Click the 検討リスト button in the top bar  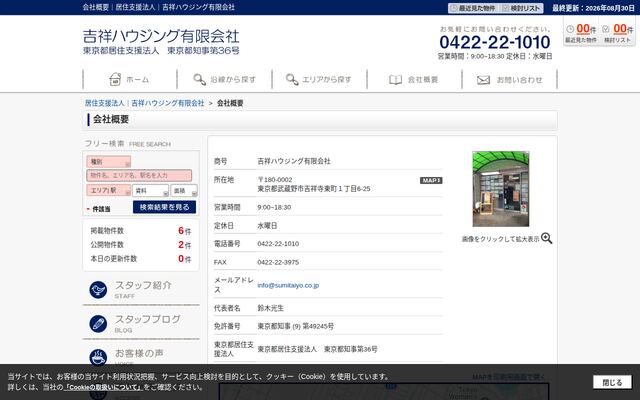coord(521,8)
